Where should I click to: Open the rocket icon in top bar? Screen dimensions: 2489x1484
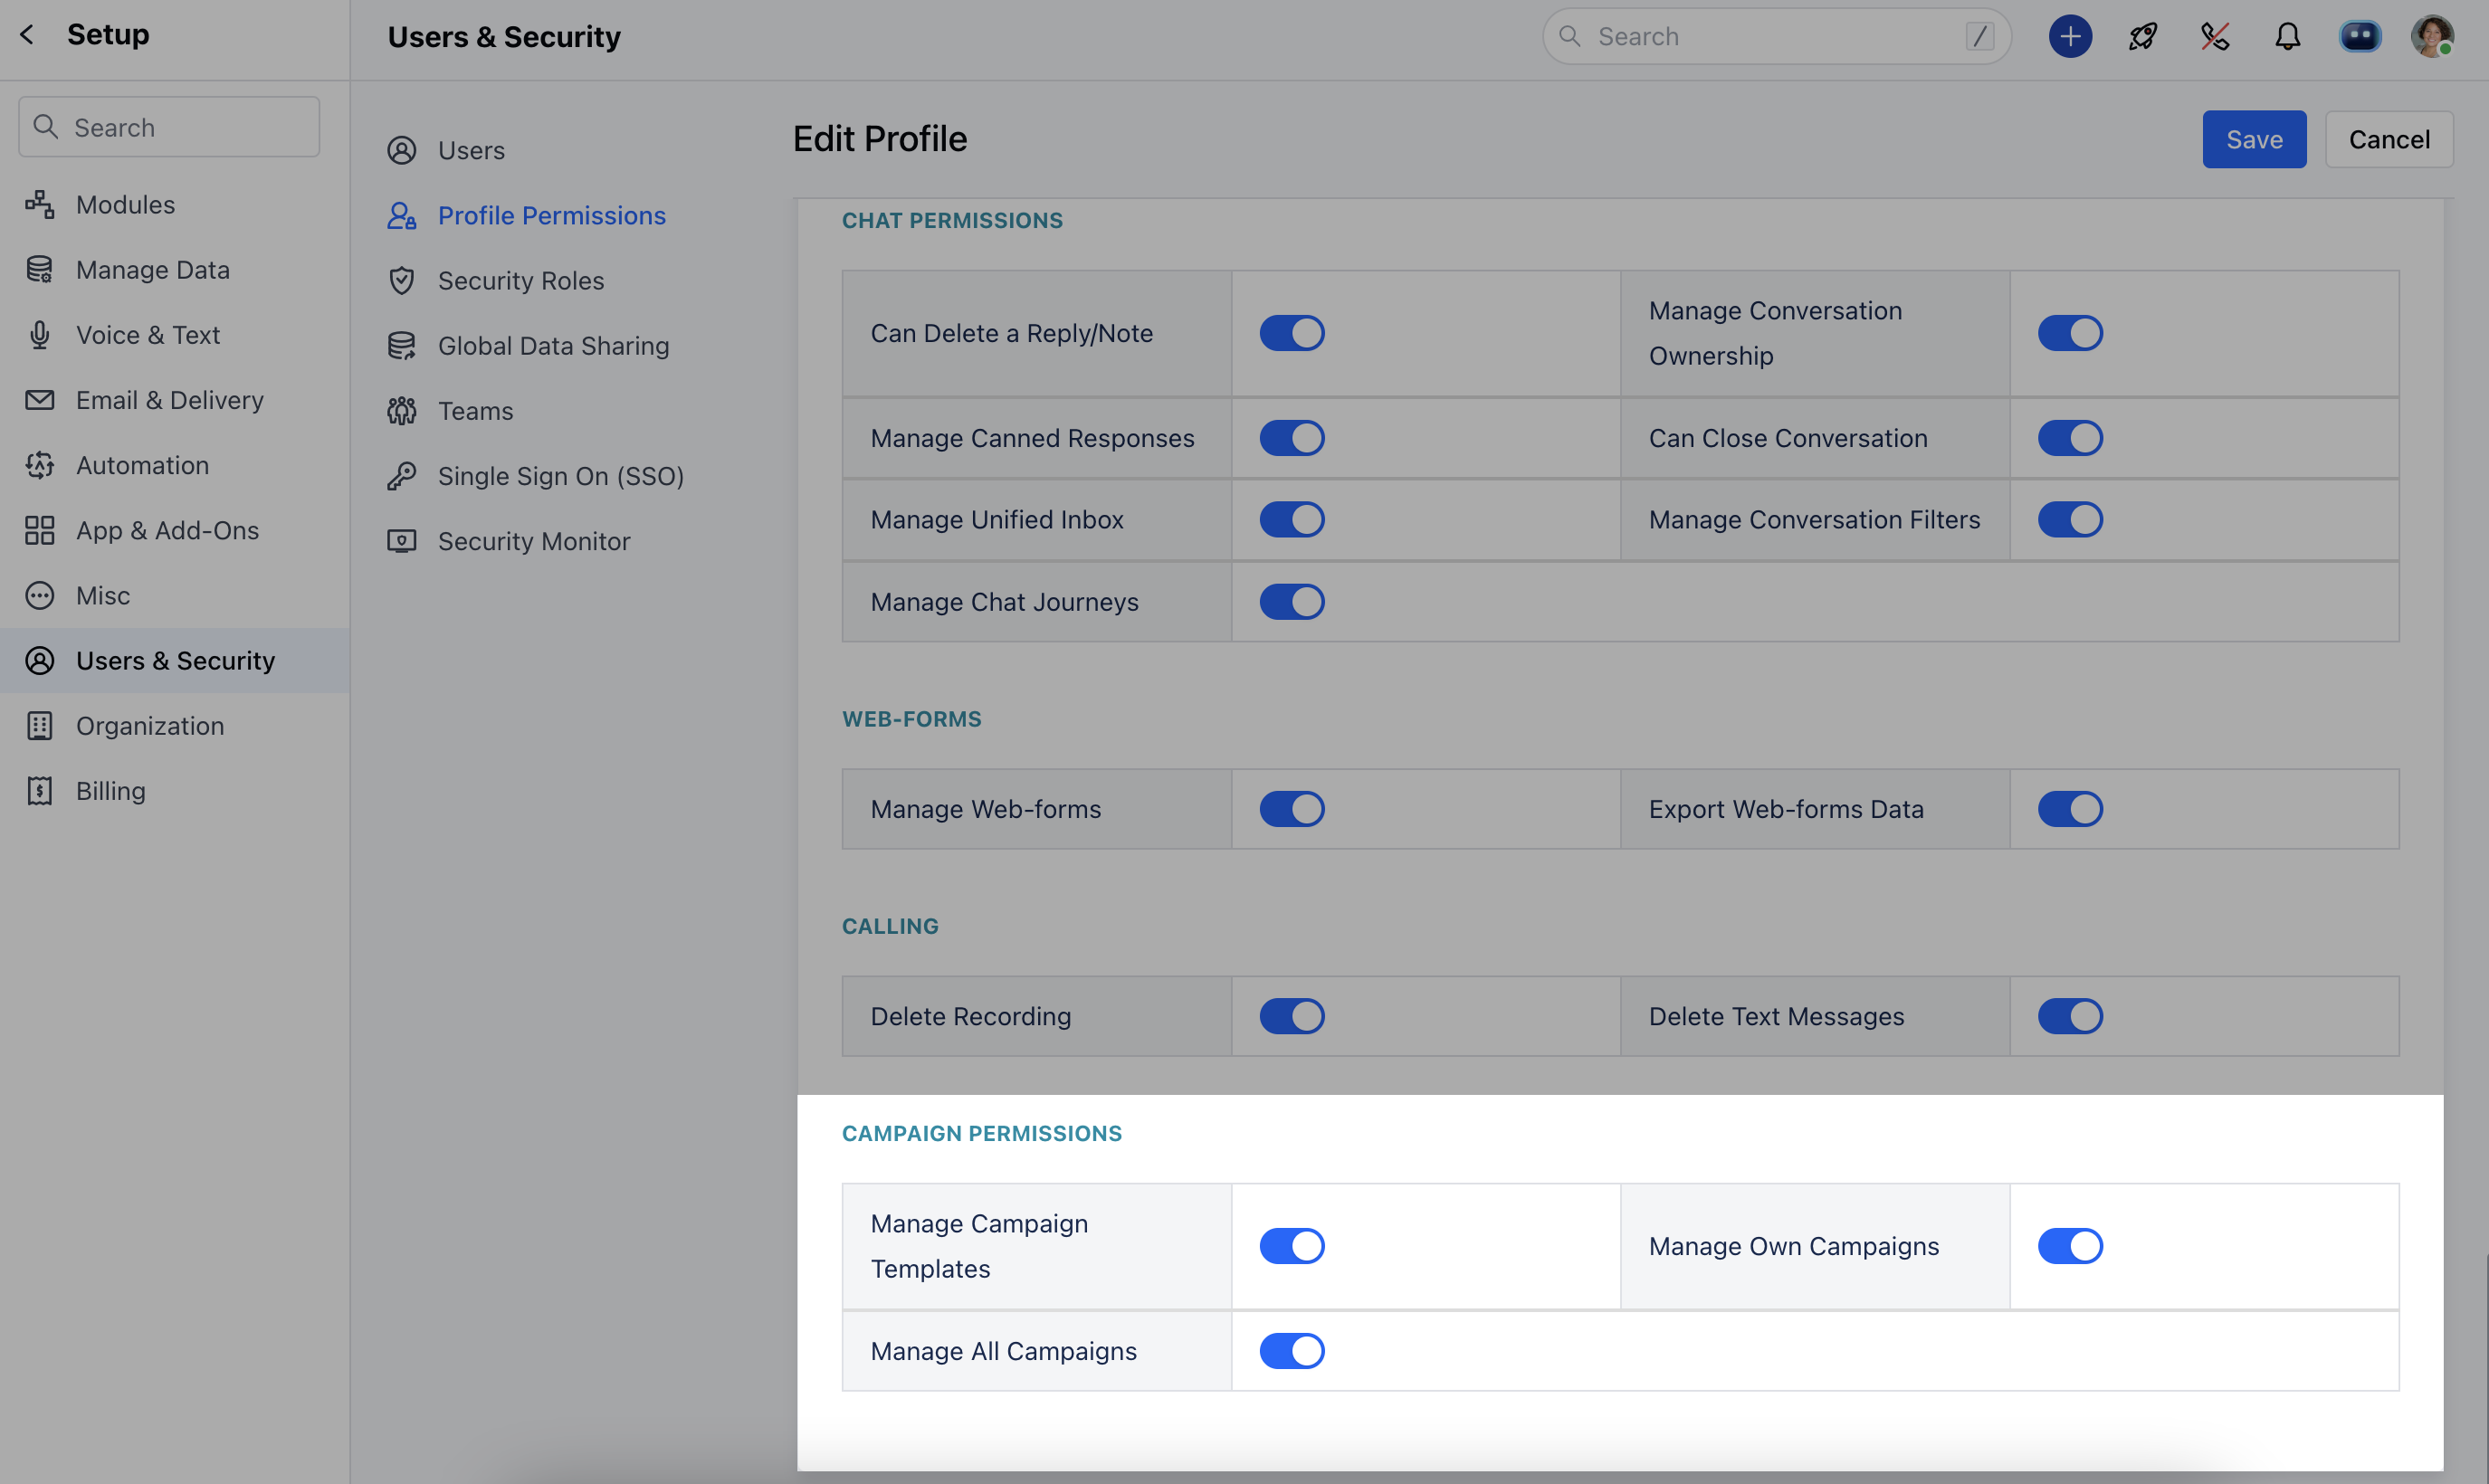(x=2142, y=37)
